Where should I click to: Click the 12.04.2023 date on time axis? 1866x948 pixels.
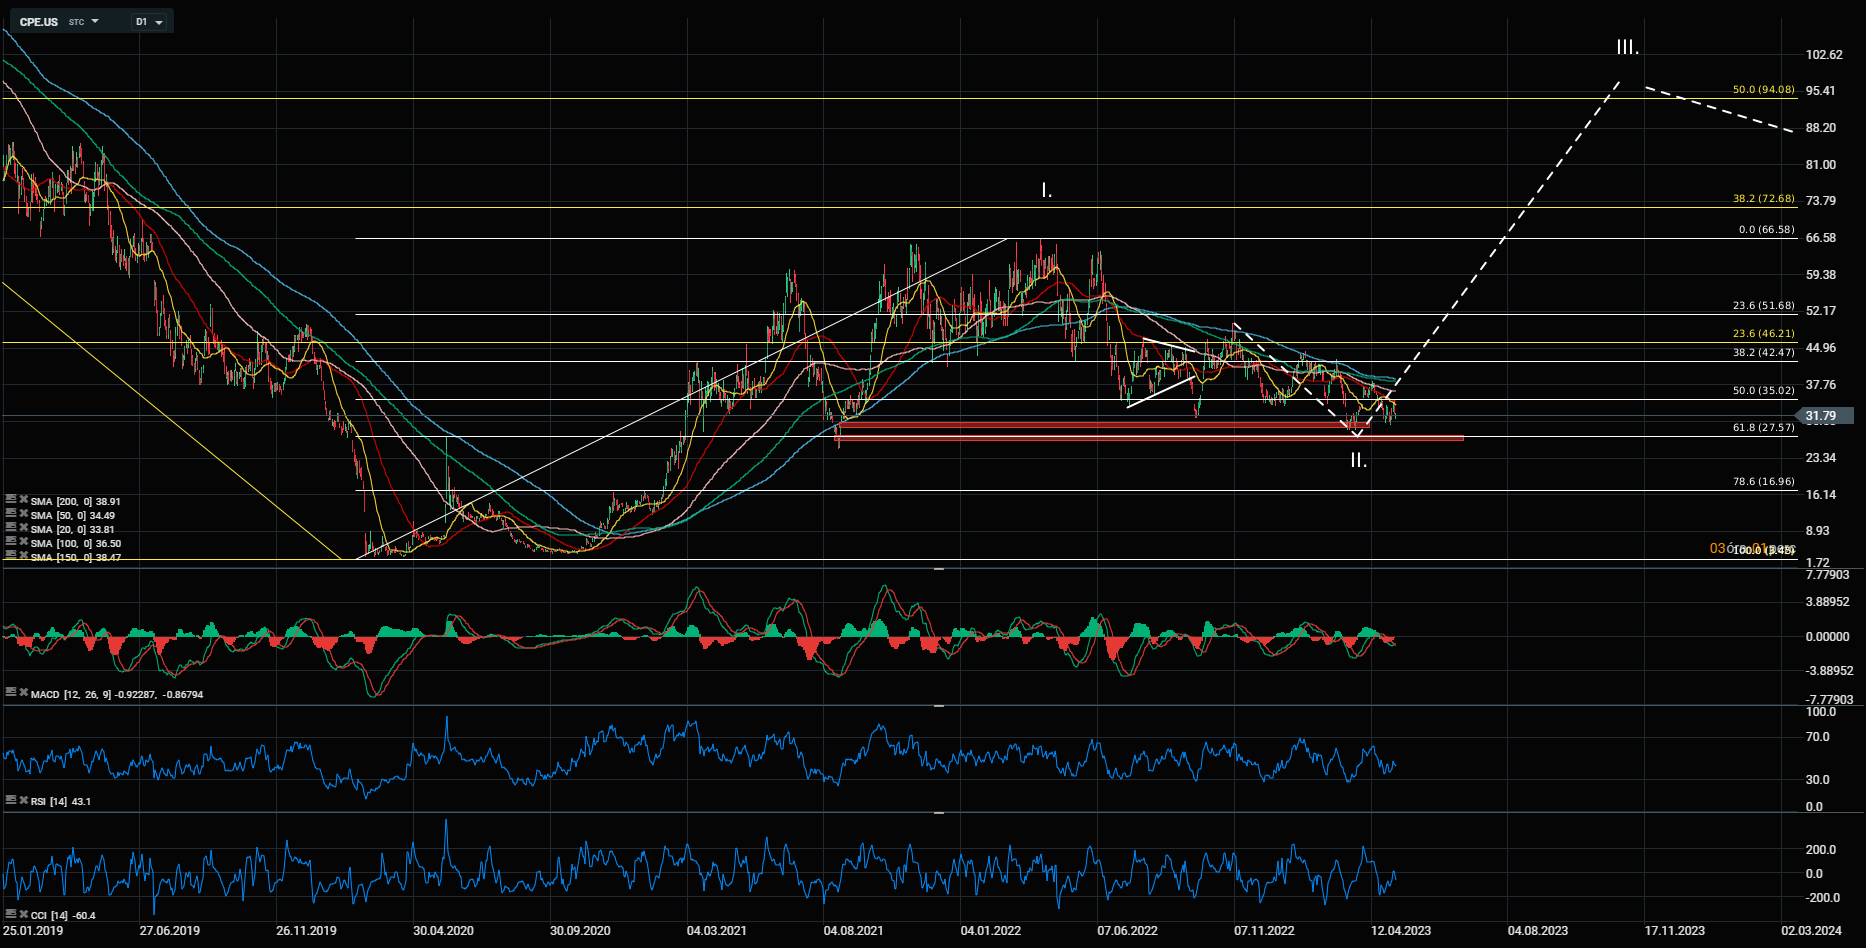point(1401,931)
